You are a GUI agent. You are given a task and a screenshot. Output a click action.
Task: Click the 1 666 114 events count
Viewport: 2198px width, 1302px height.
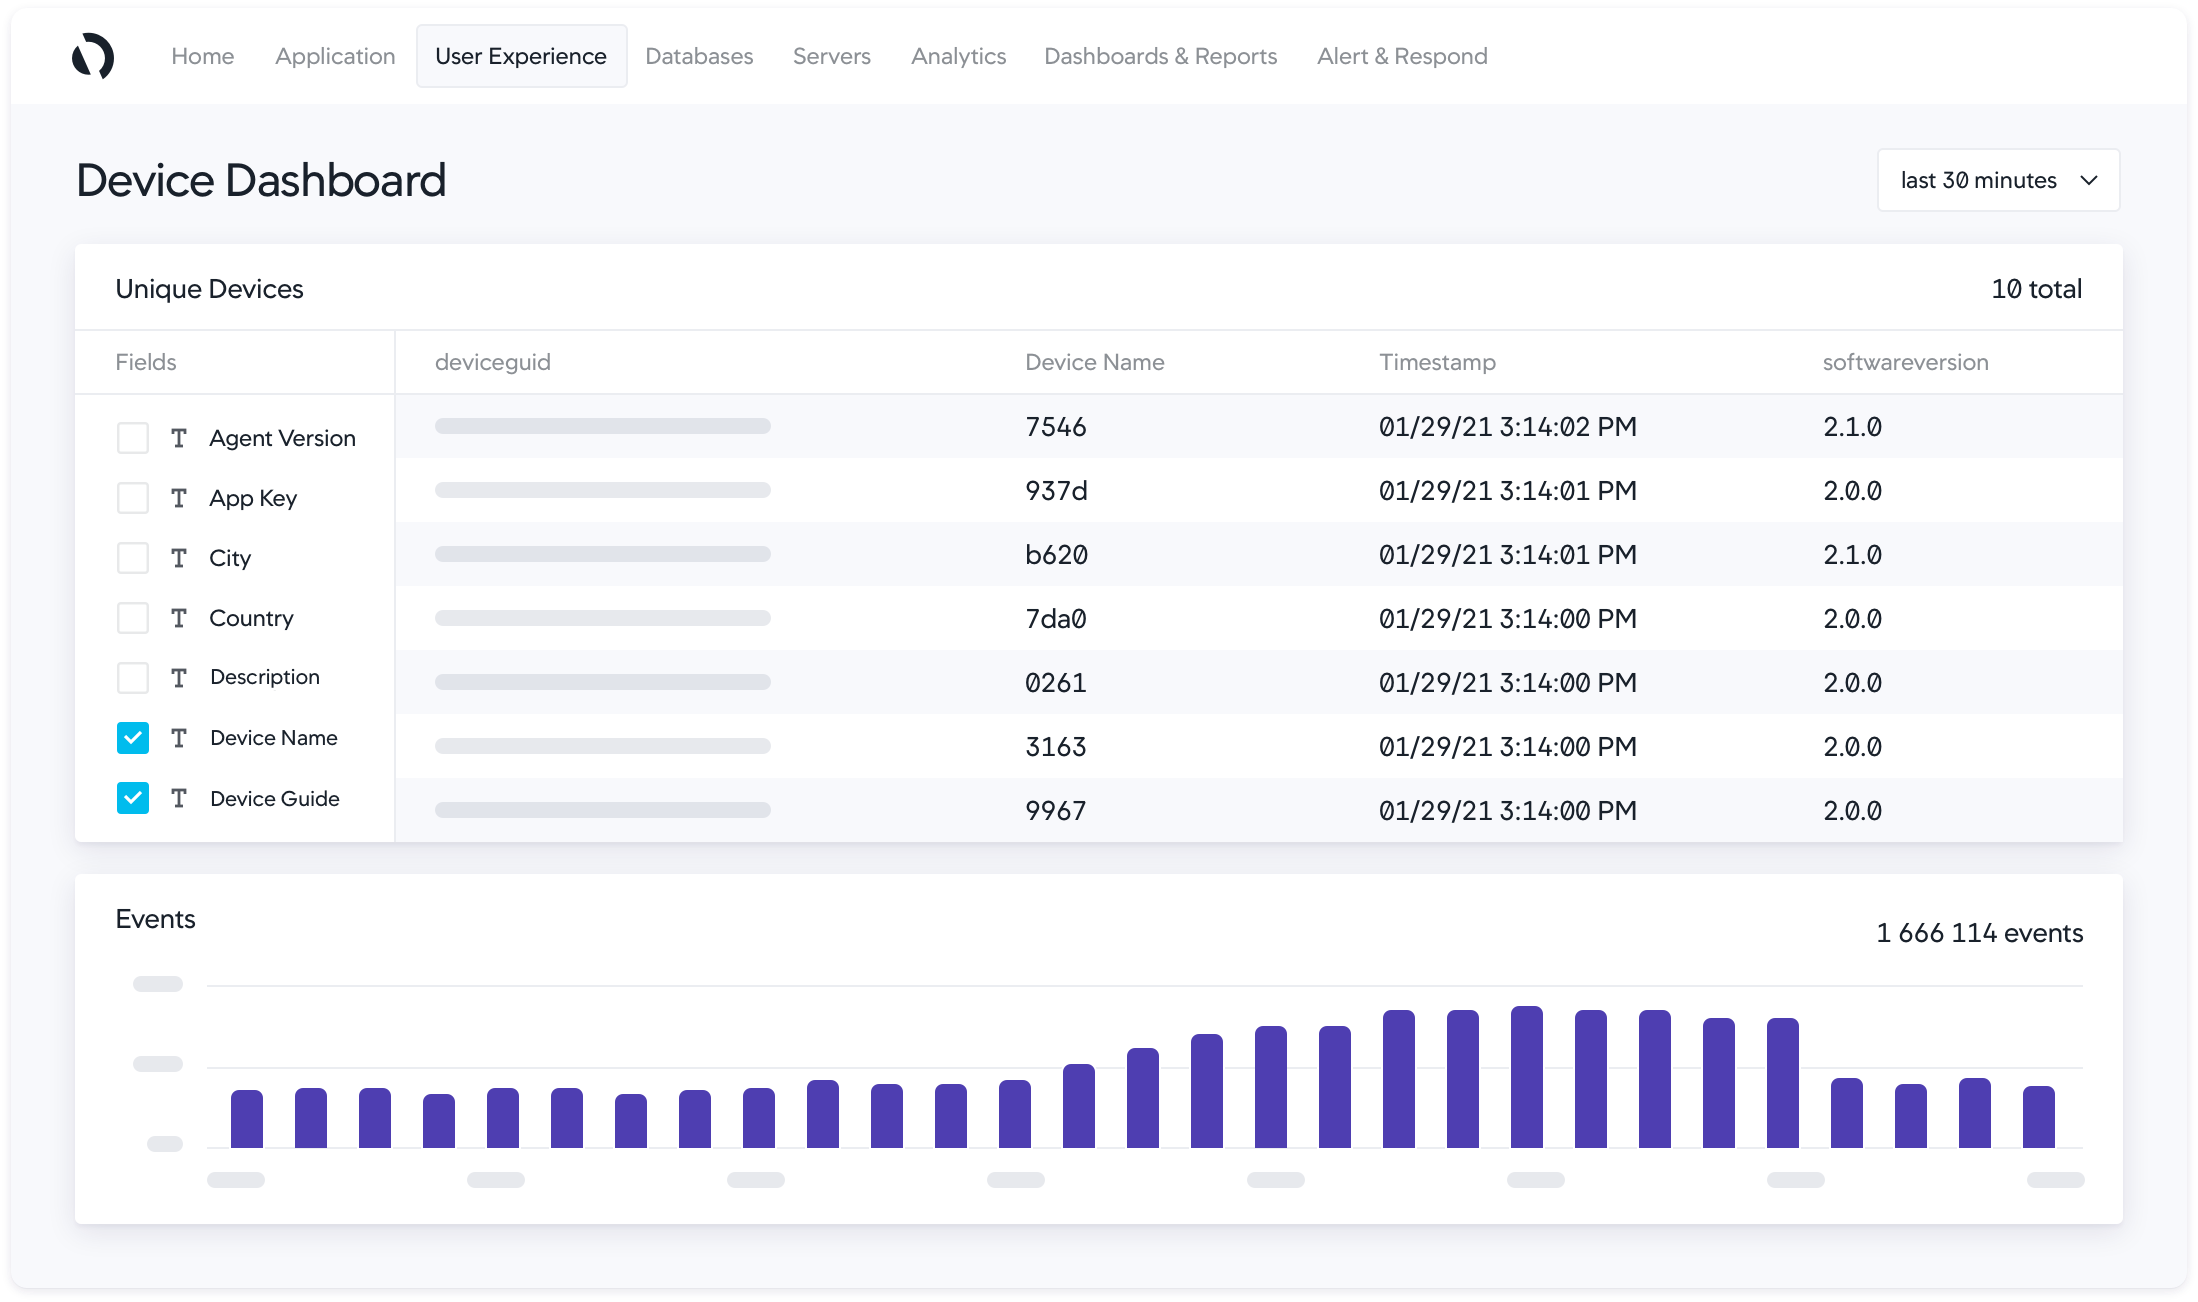pyautogui.click(x=1980, y=933)
